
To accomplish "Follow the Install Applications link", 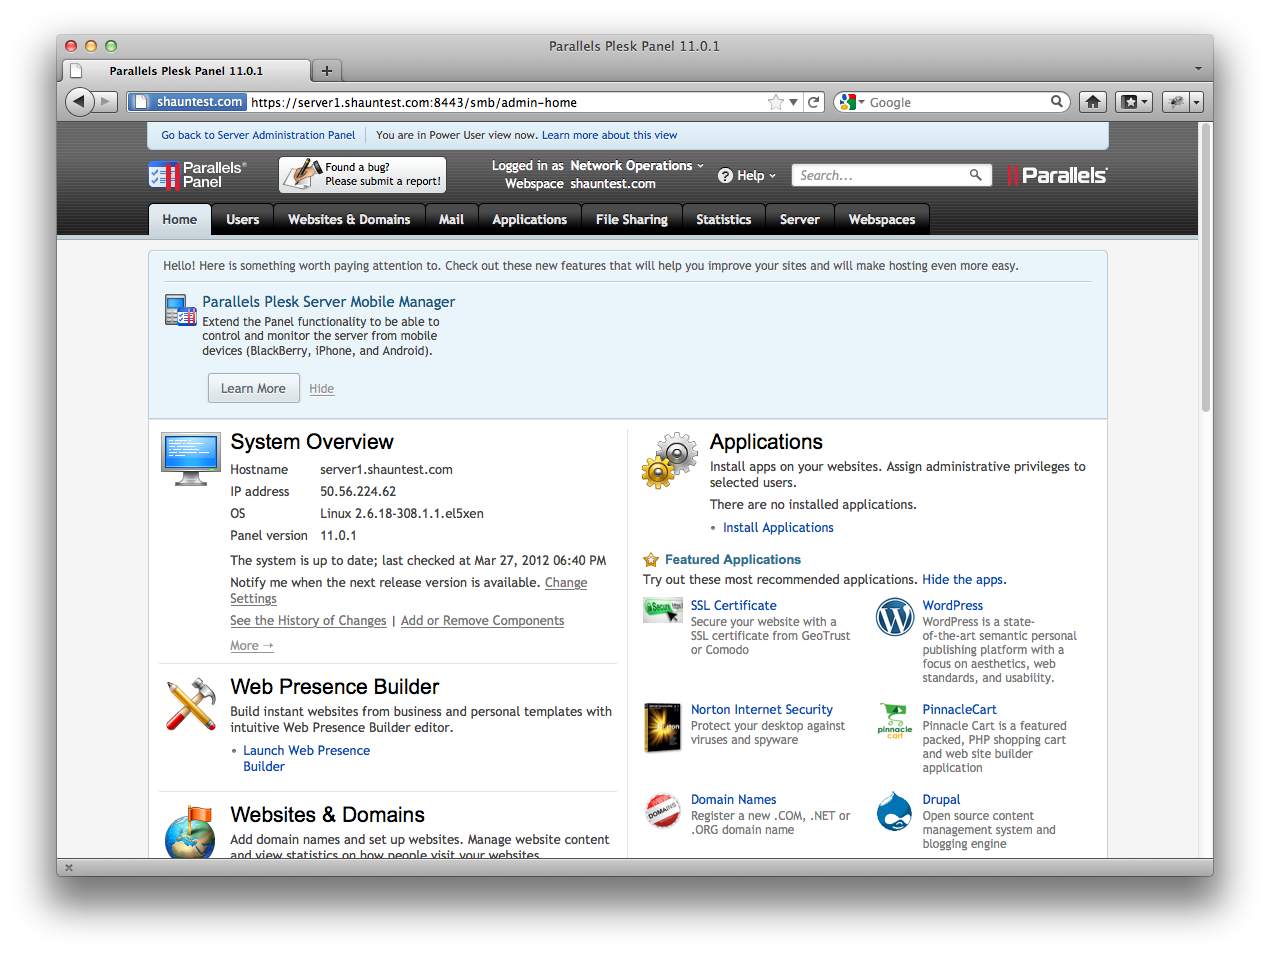I will click(778, 528).
